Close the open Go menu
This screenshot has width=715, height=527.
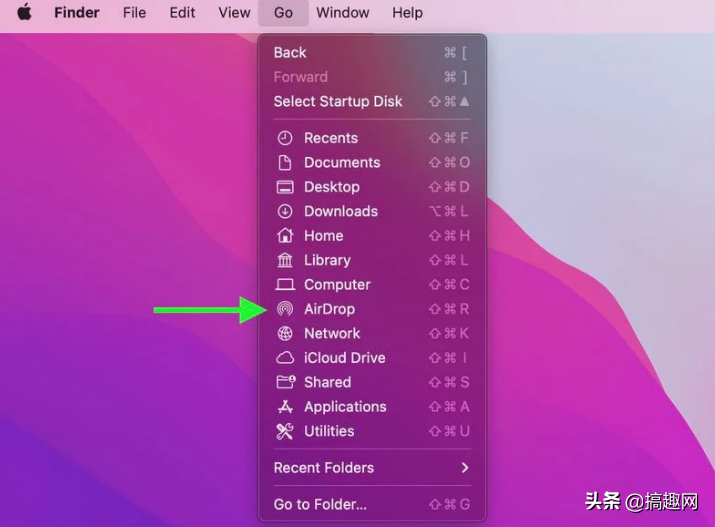tap(283, 12)
